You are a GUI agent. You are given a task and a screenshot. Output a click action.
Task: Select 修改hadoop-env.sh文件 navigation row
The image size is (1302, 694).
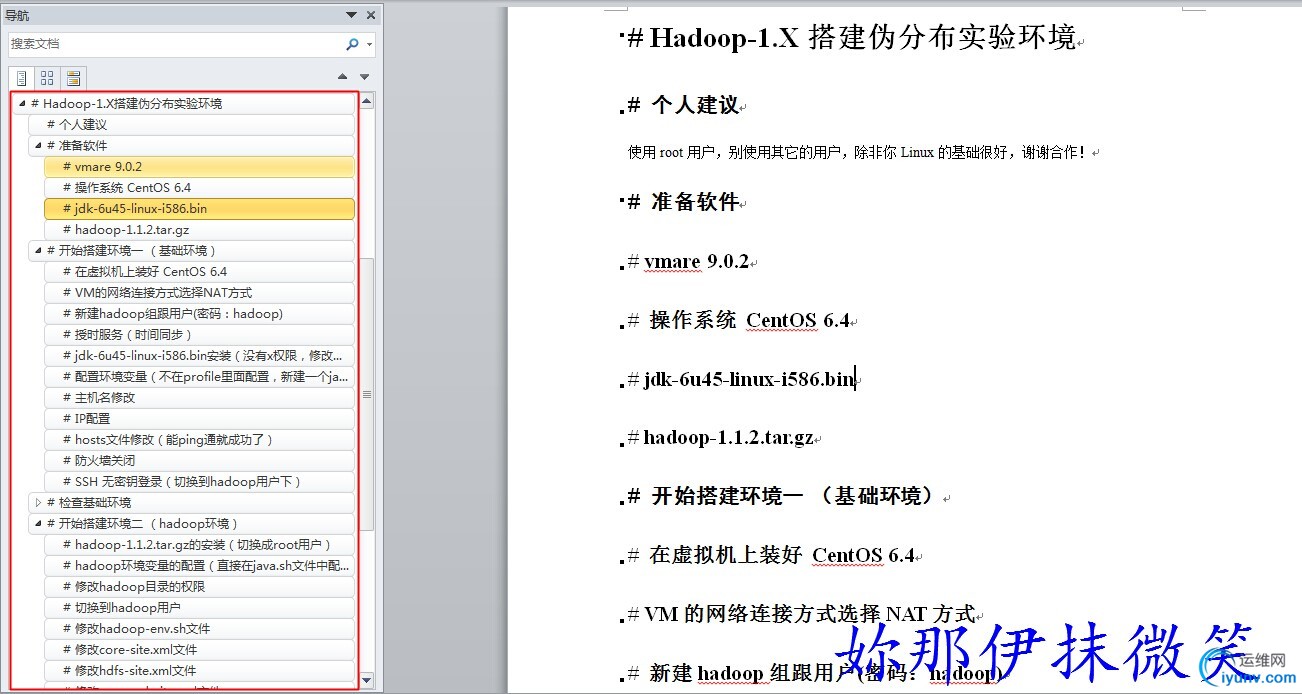(x=199, y=628)
